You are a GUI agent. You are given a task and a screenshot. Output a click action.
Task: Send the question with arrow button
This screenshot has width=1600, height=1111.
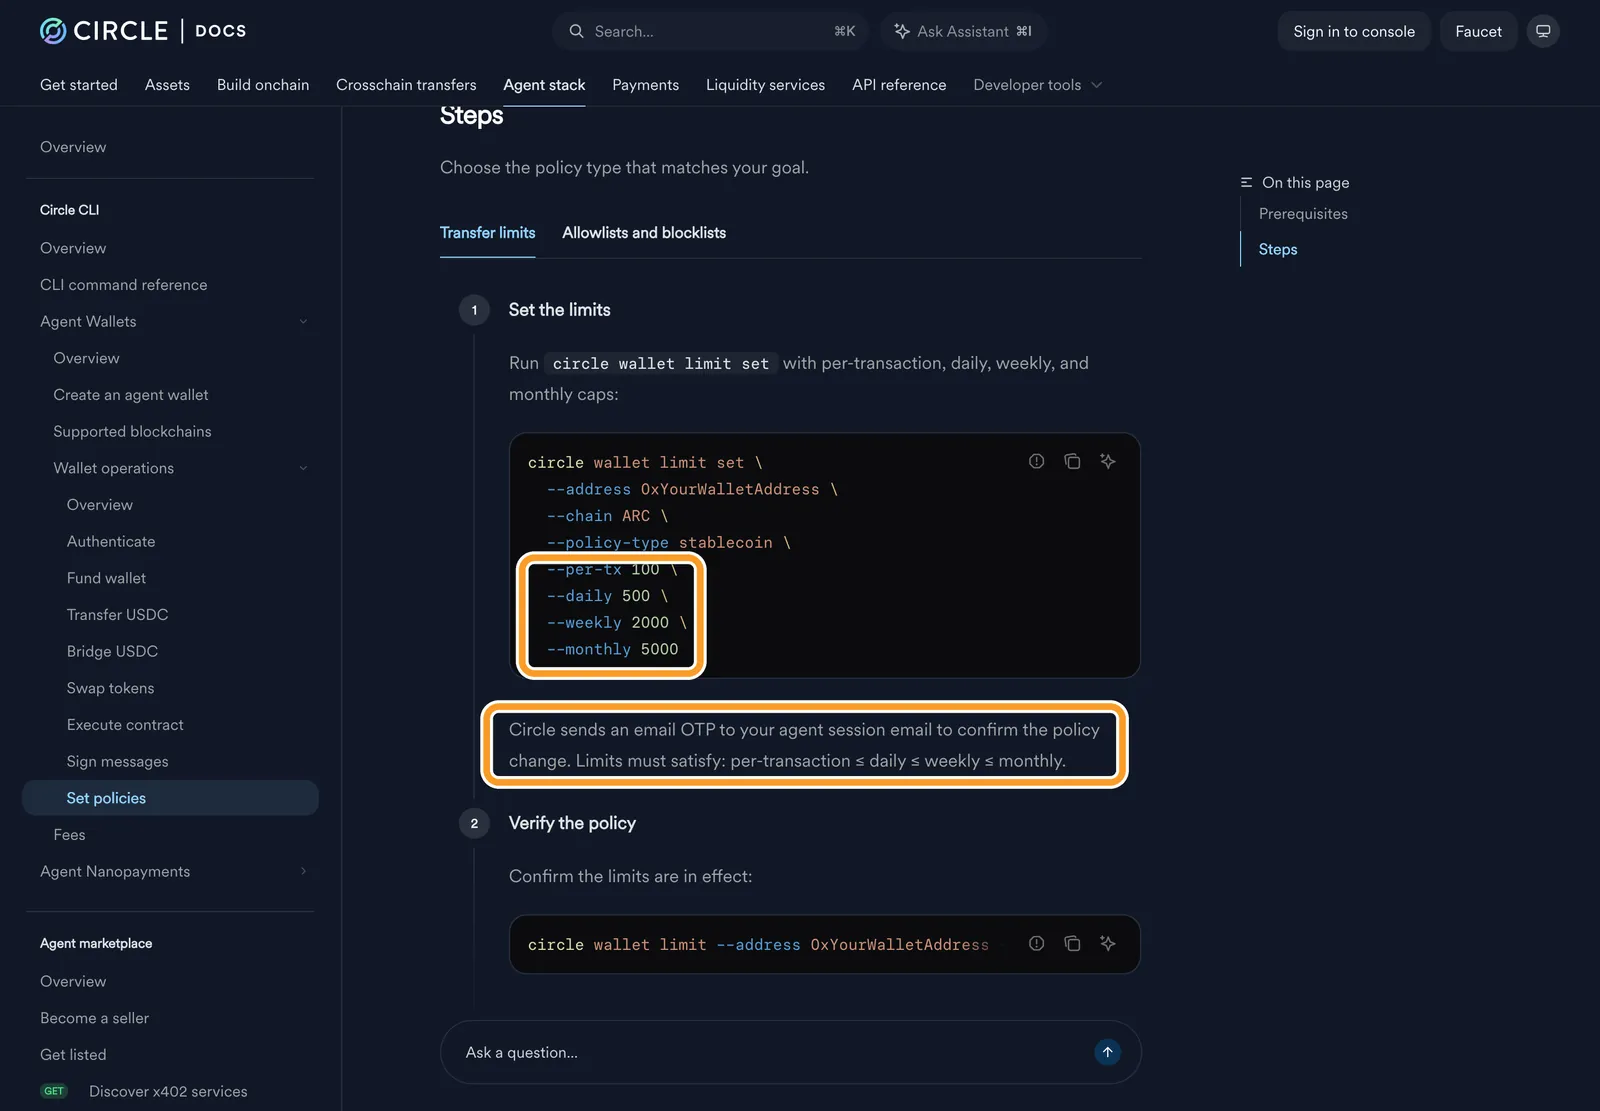click(x=1107, y=1052)
